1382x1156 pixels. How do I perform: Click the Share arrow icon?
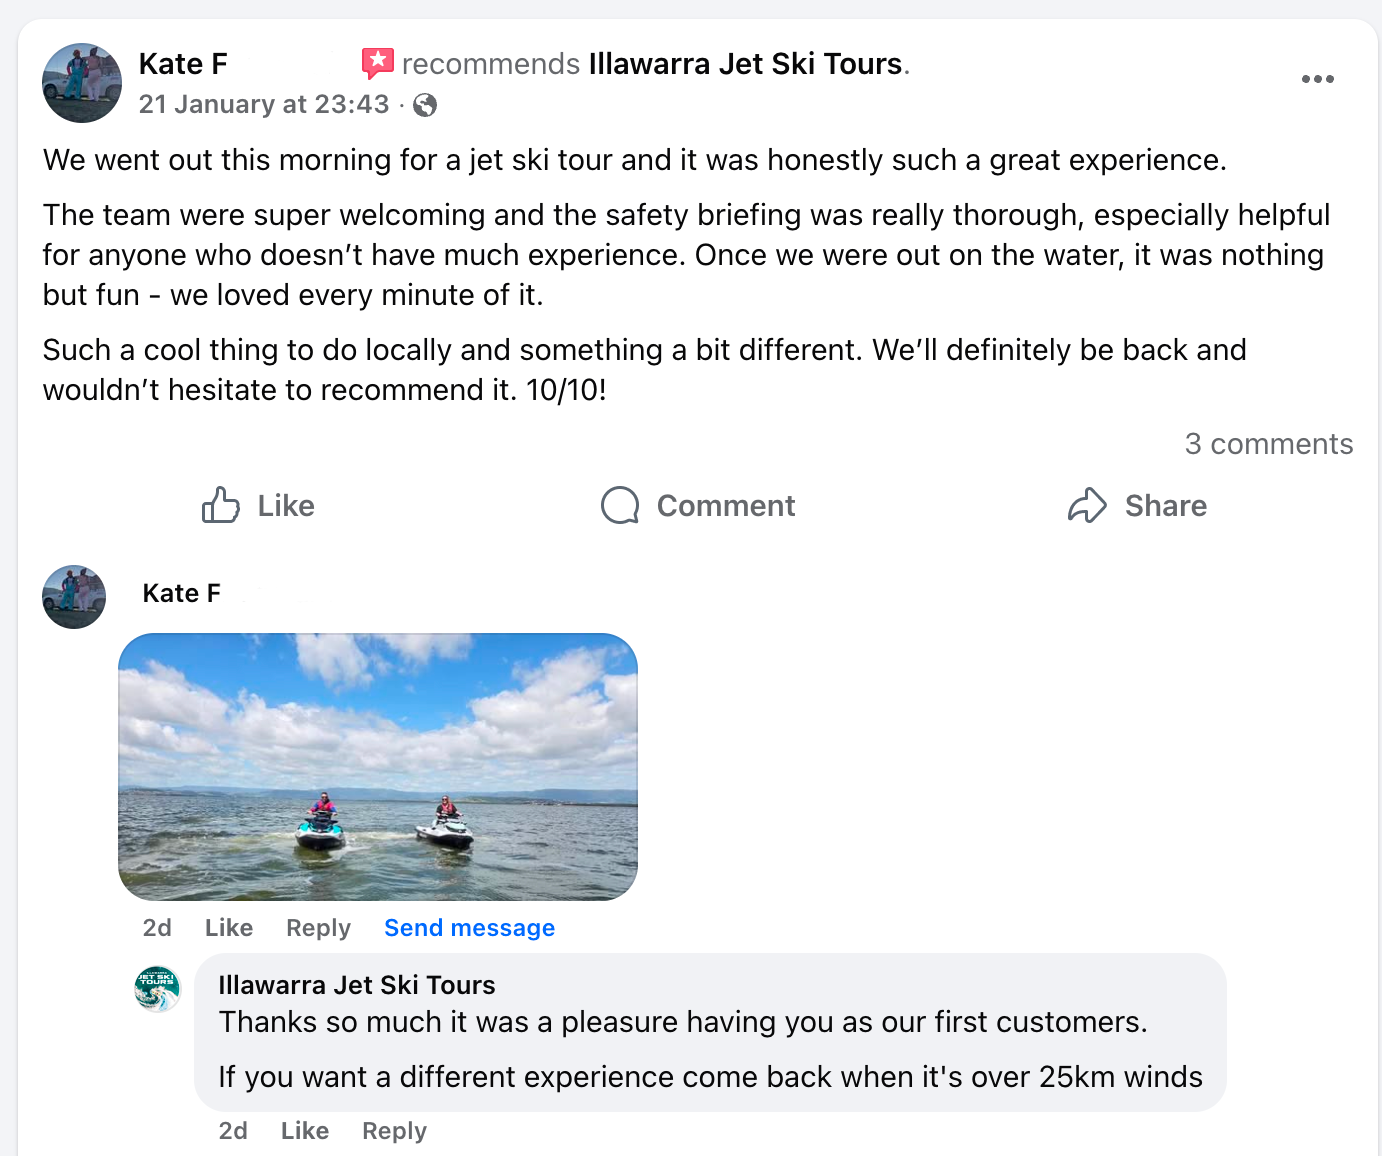(1087, 506)
